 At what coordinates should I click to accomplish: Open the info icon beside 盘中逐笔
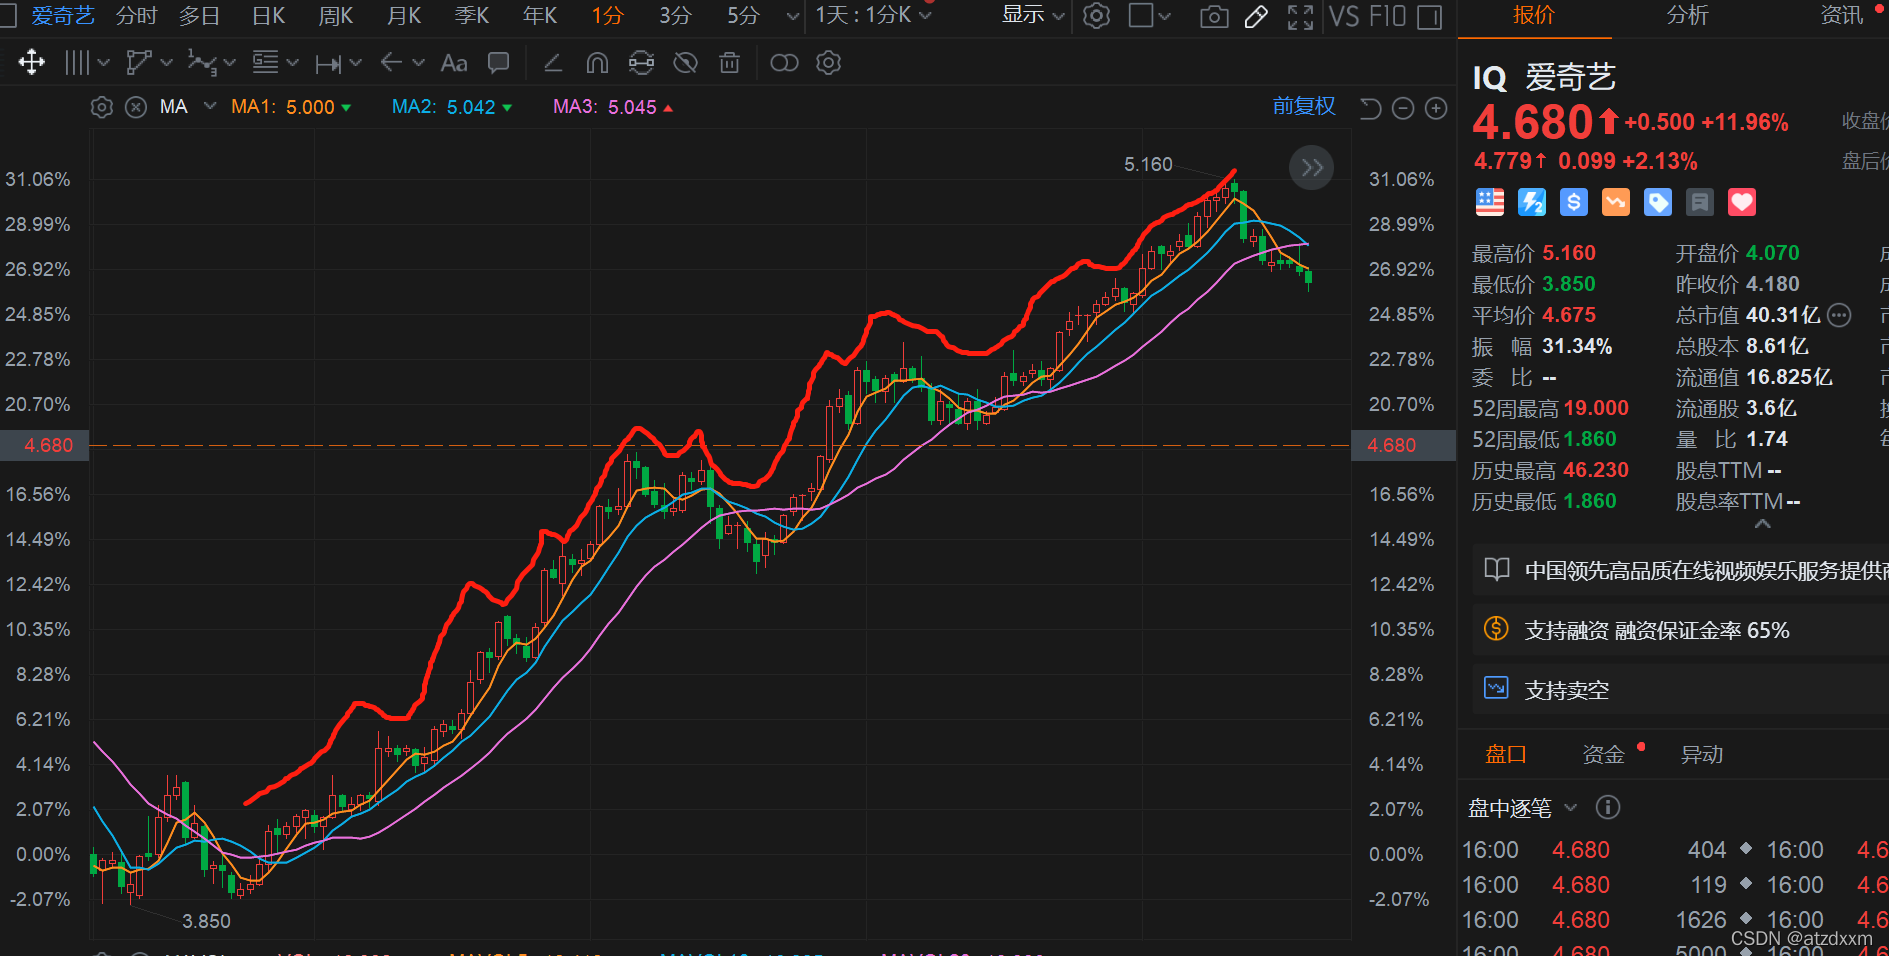coord(1608,807)
